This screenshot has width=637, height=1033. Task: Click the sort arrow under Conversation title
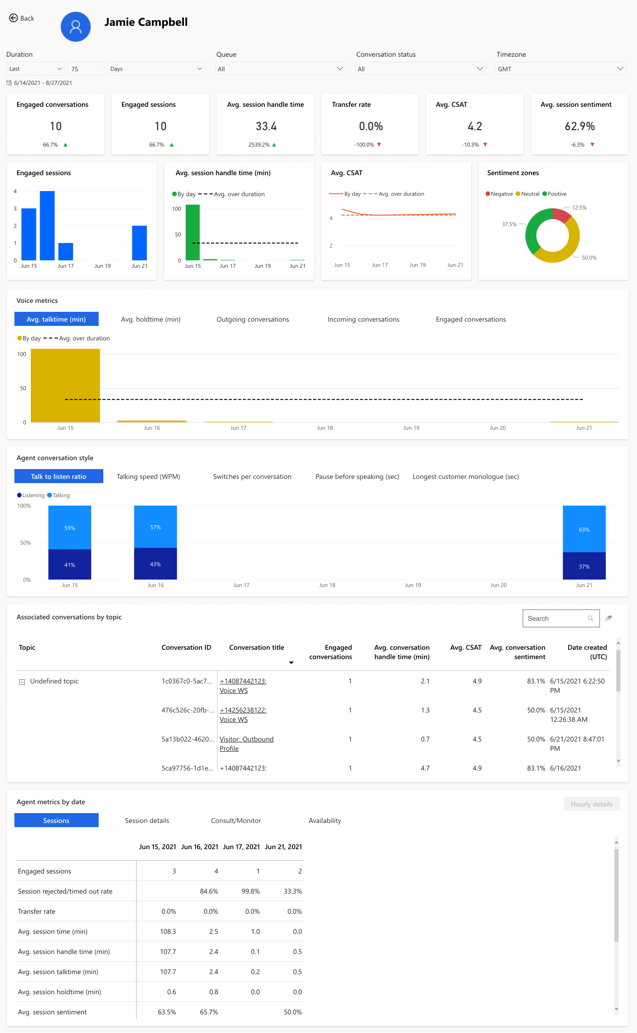pyautogui.click(x=291, y=662)
